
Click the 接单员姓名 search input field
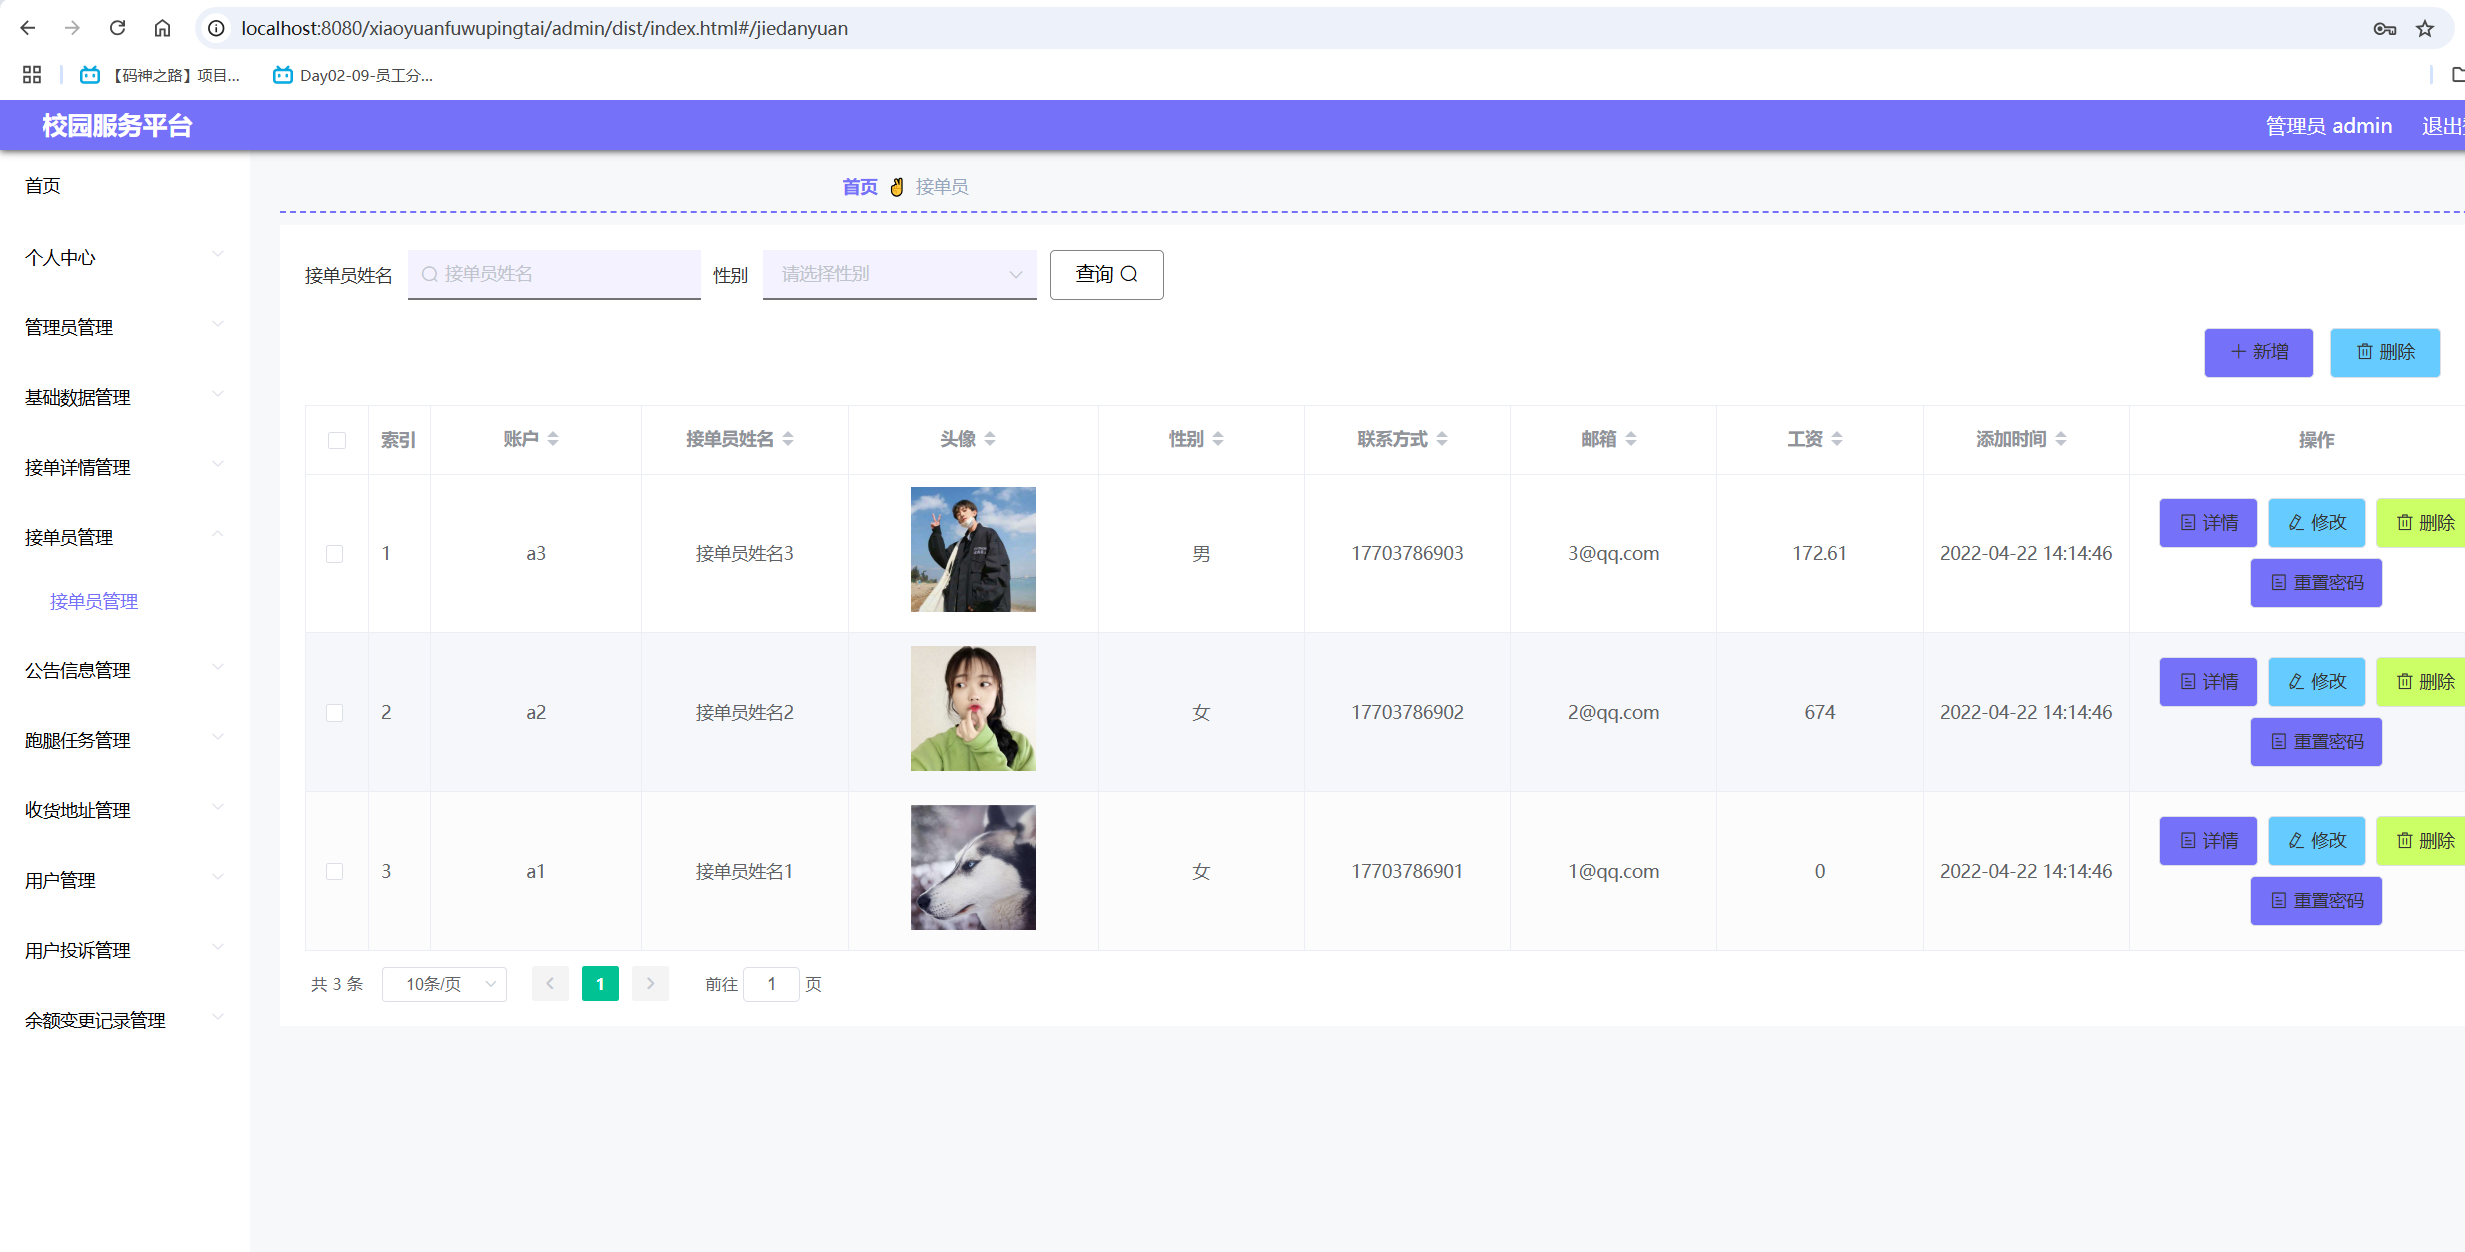[x=554, y=274]
